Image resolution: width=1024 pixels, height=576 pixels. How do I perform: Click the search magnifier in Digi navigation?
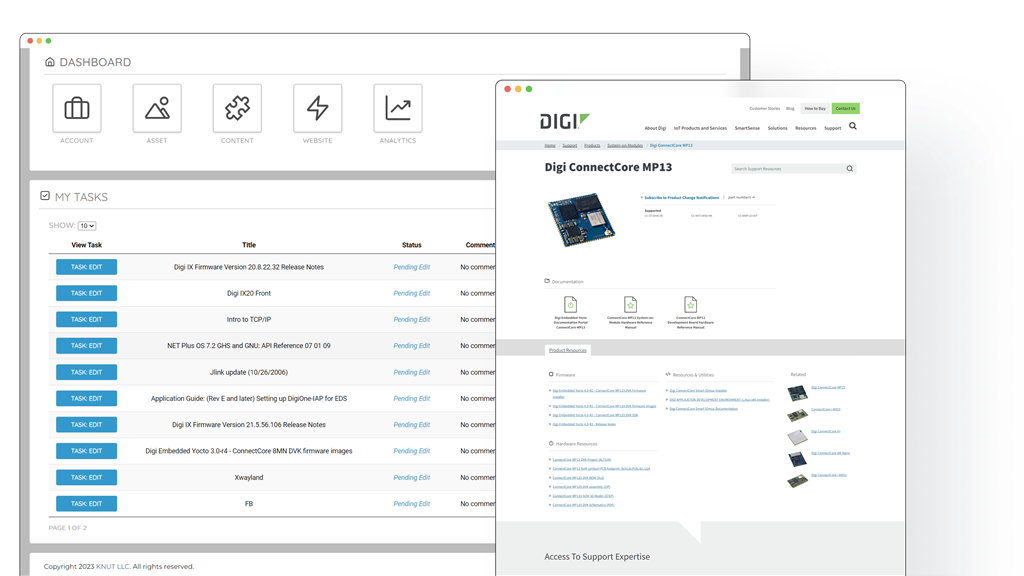[x=853, y=126]
